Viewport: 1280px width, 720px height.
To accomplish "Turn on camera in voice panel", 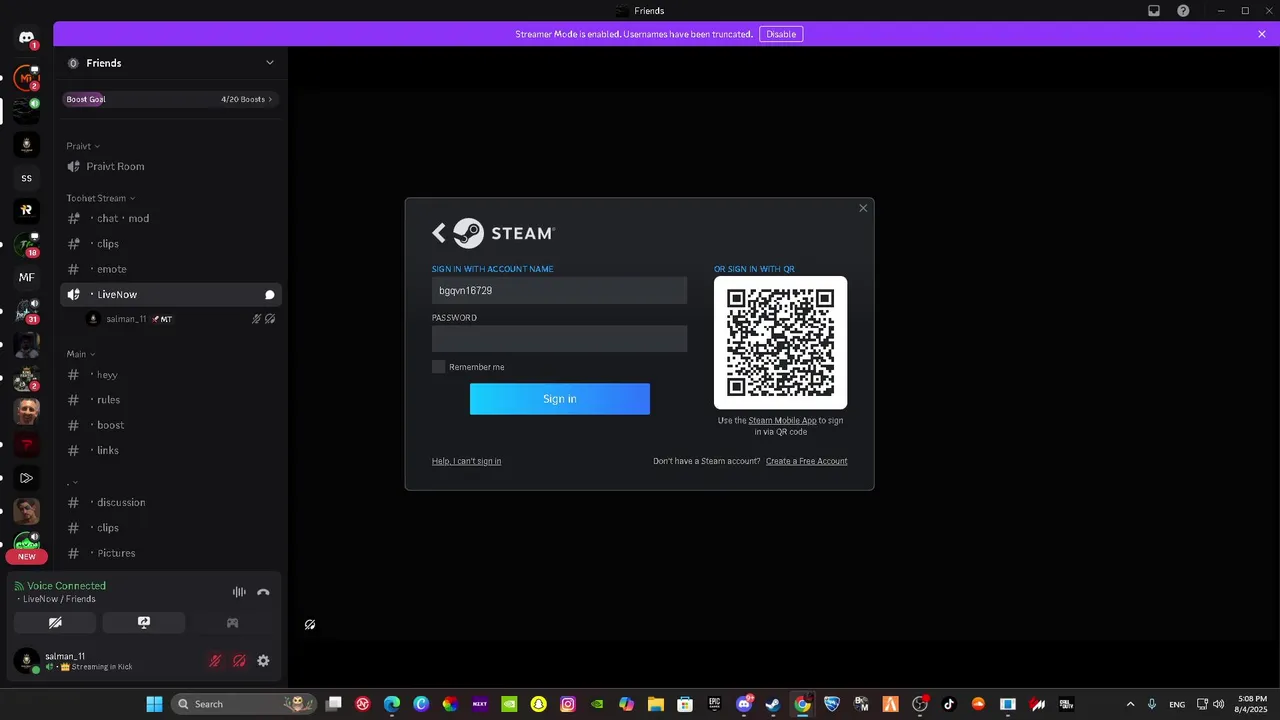I will [55, 622].
